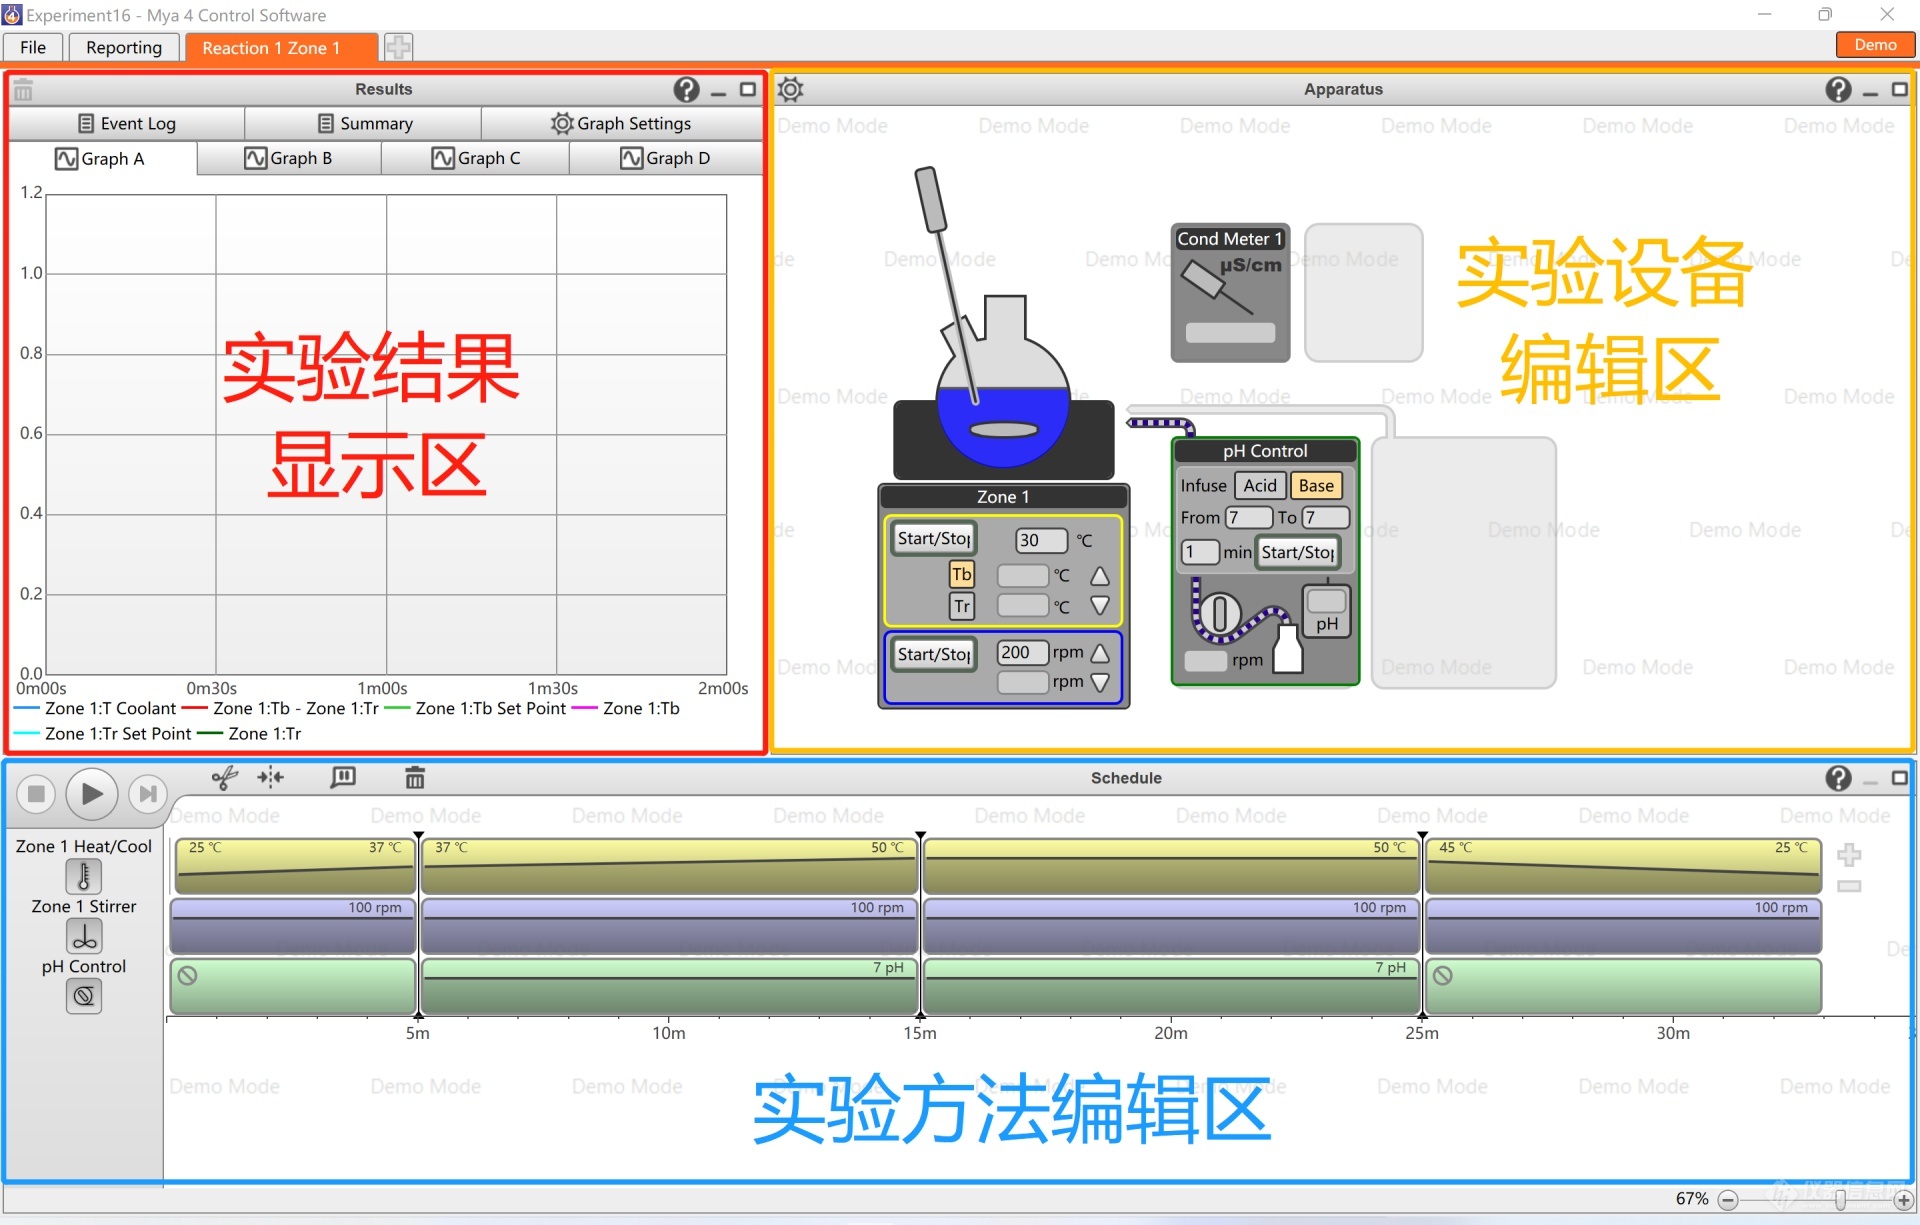Viewport: 1920px width, 1225px height.
Task: Click the trash delete icon in Schedule toolbar
Action: tap(415, 778)
